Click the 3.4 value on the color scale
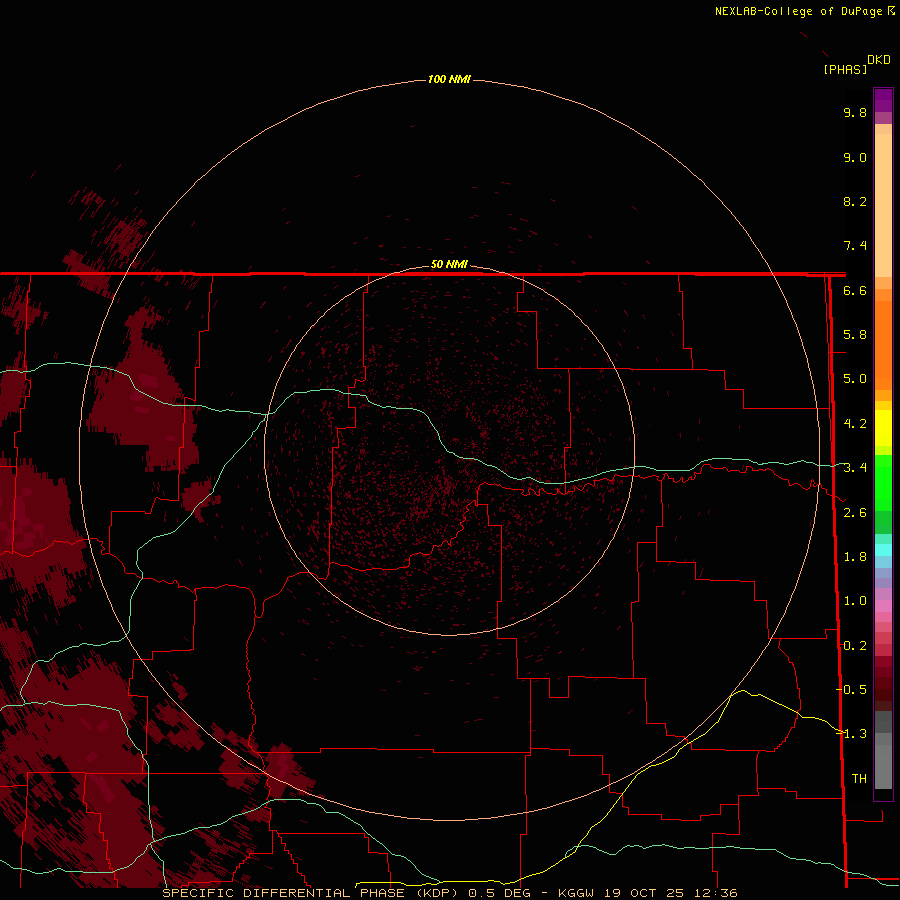900x900 pixels. point(855,468)
